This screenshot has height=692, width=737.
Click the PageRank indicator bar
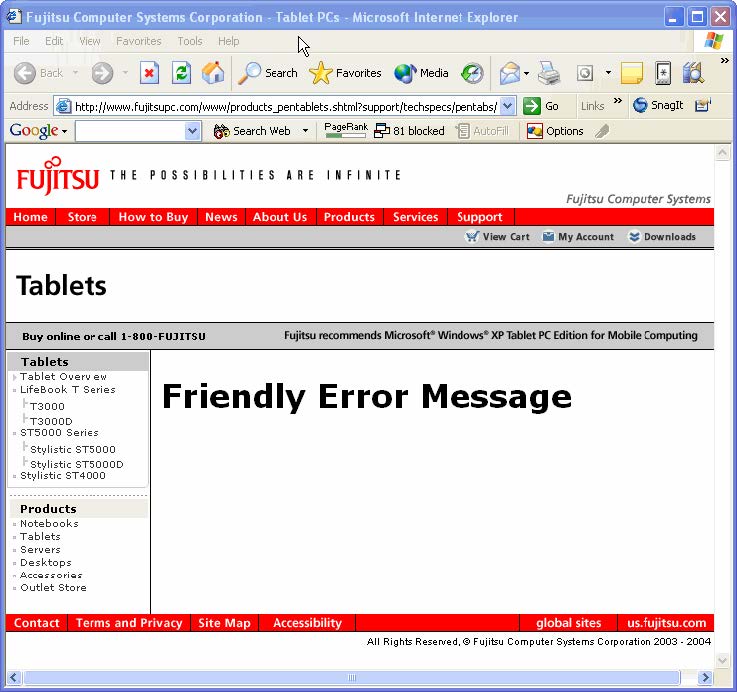(x=346, y=130)
